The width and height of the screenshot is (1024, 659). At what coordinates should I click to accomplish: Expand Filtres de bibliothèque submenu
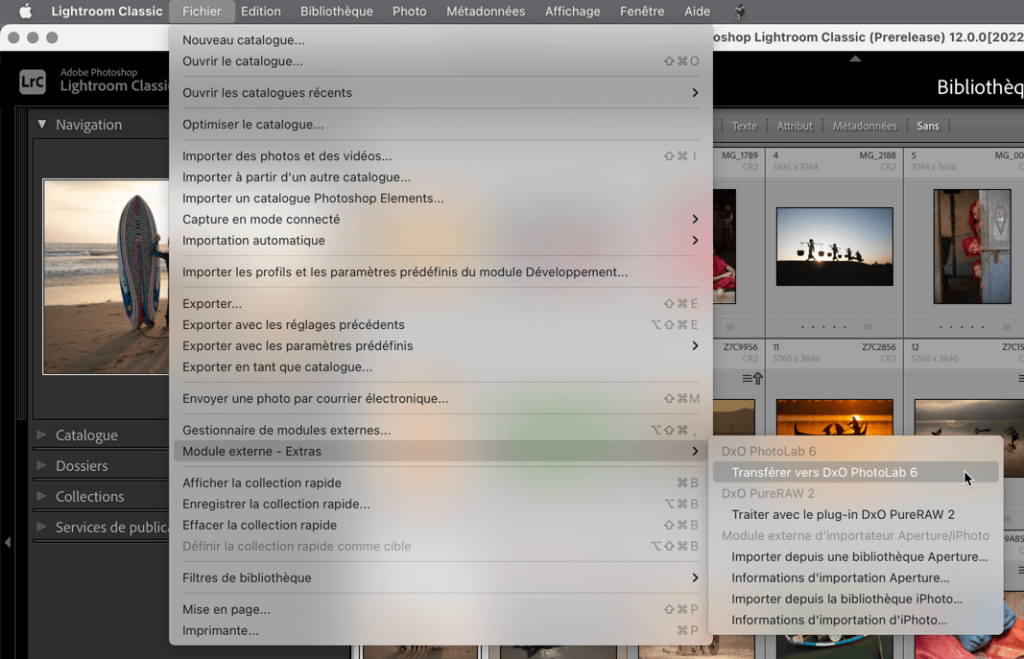coord(440,577)
